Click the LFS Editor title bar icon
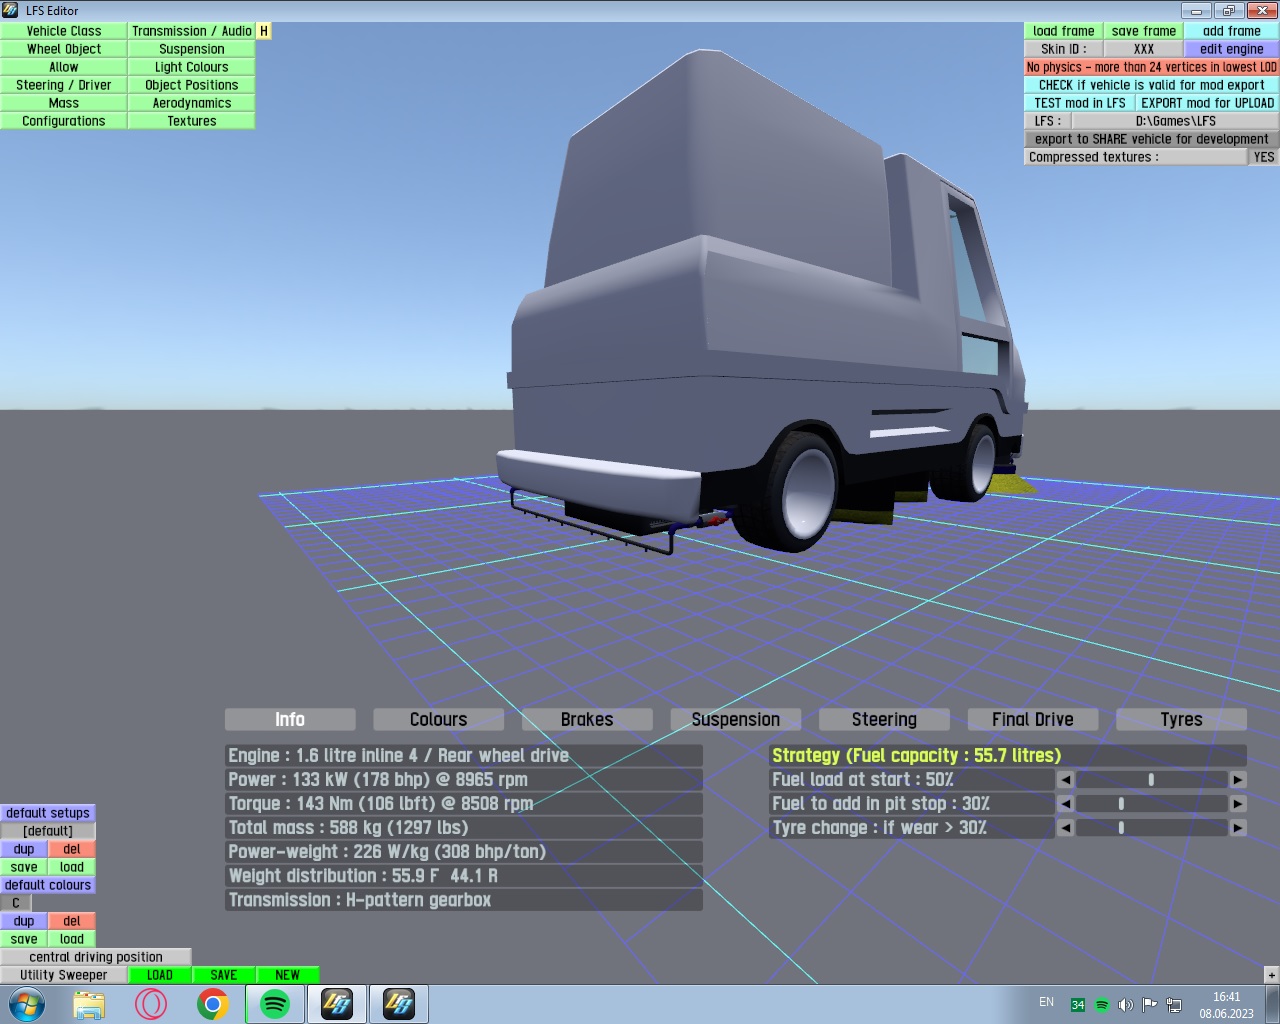This screenshot has width=1280, height=1024. [11, 10]
